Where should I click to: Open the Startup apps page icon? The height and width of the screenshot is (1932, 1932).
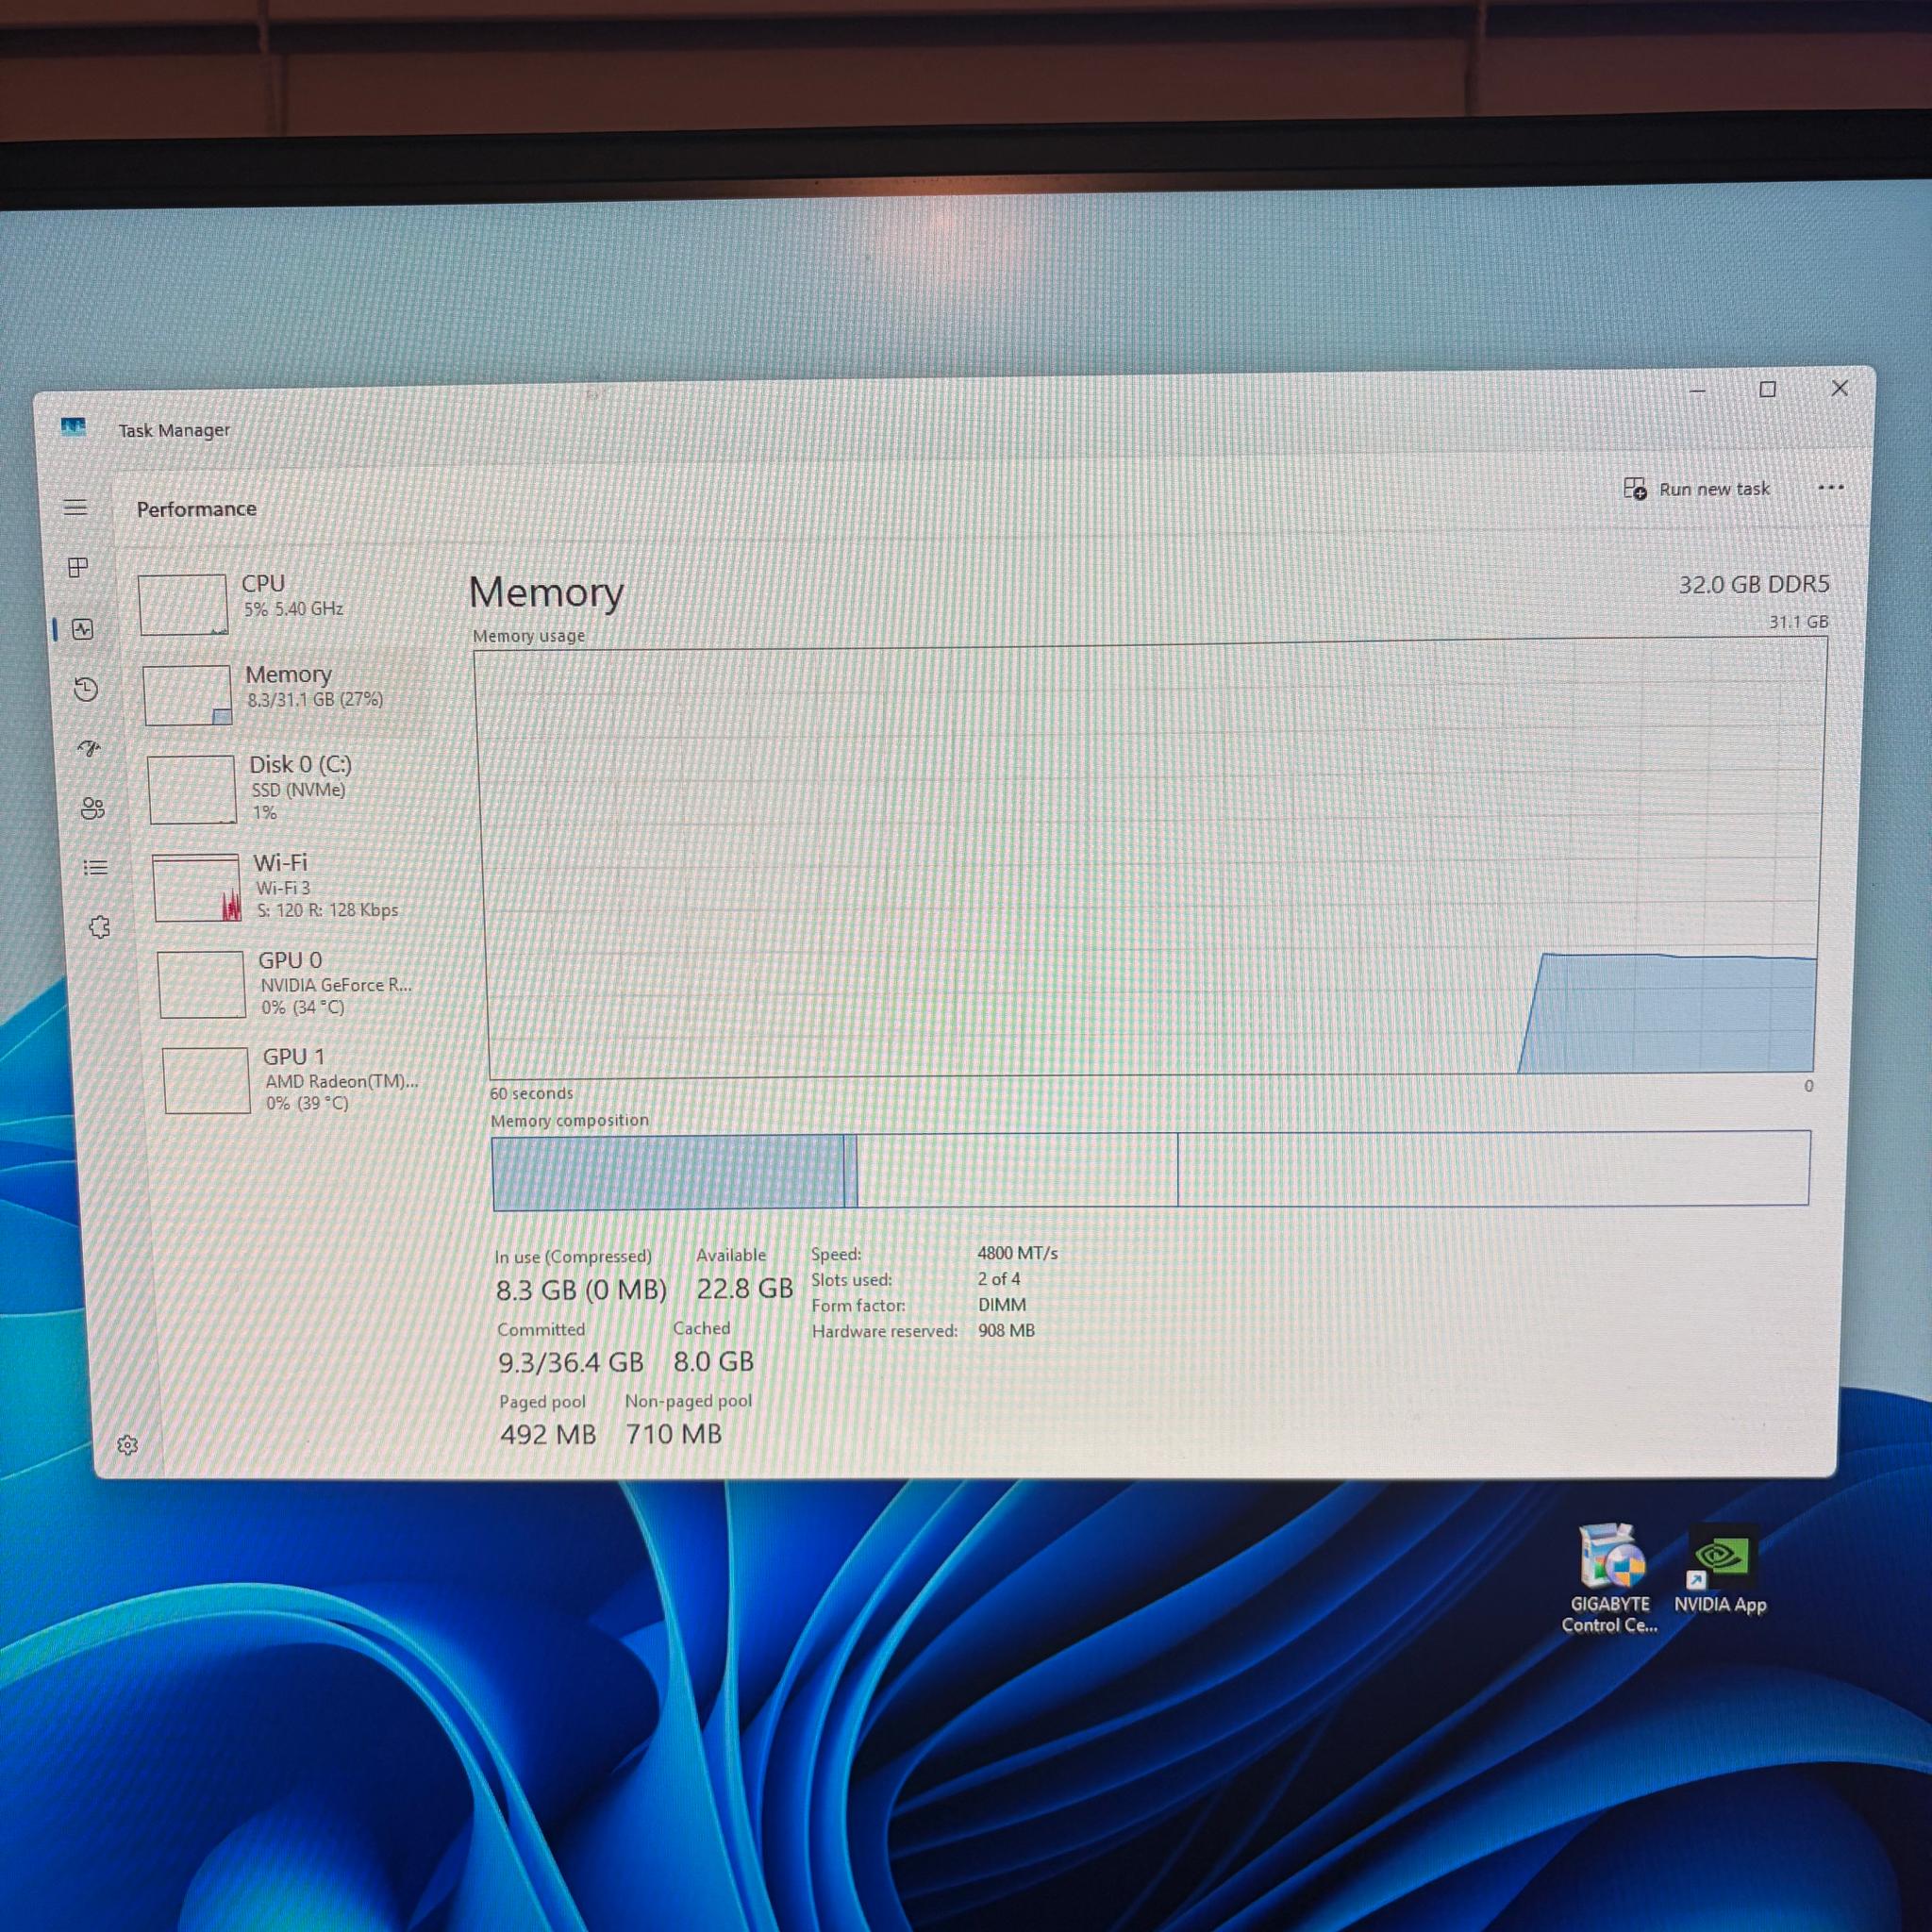[x=90, y=748]
